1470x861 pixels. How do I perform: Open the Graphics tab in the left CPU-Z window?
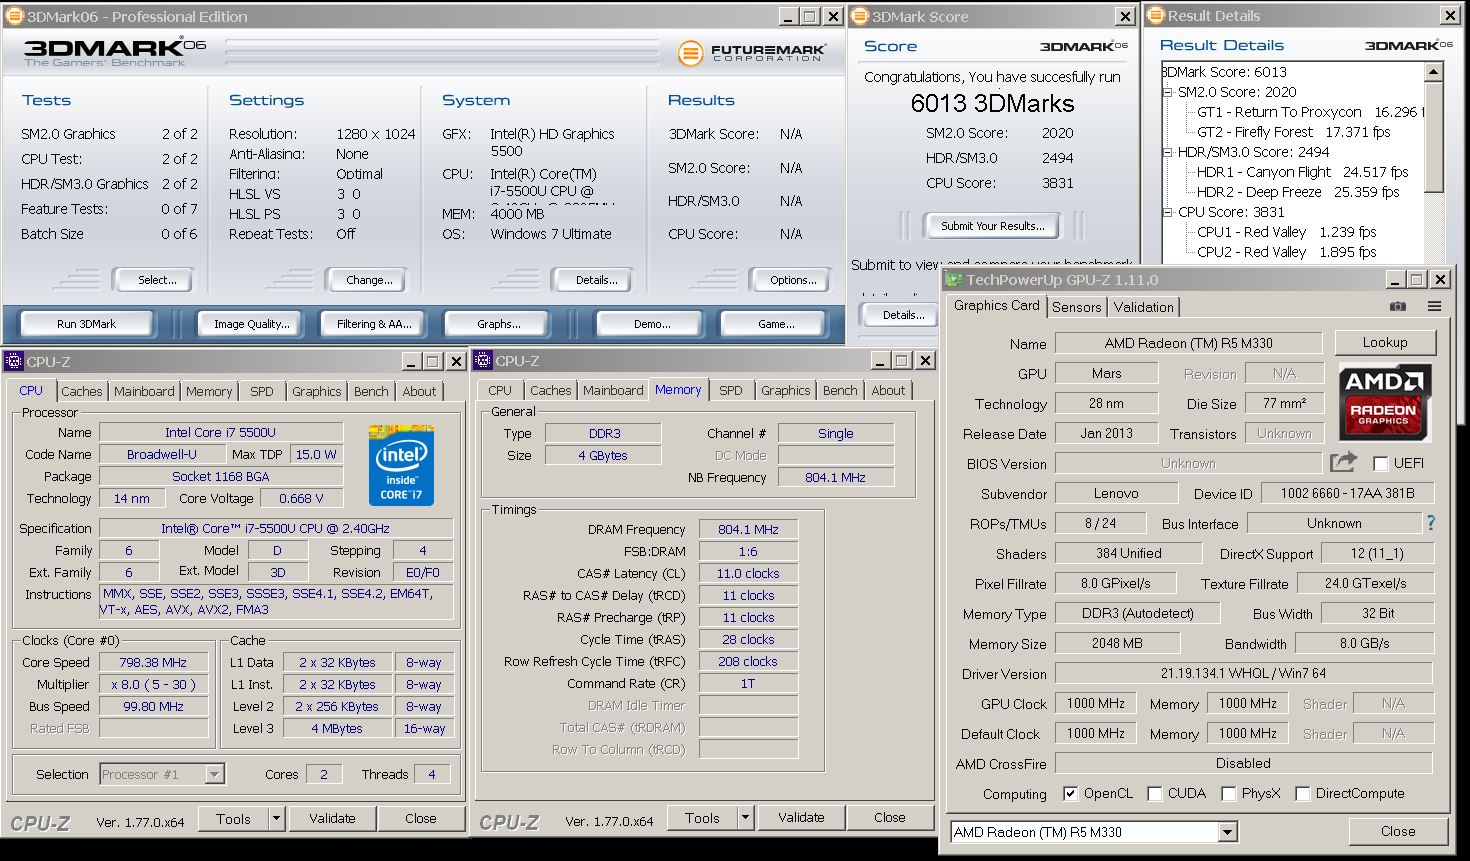pyautogui.click(x=317, y=391)
